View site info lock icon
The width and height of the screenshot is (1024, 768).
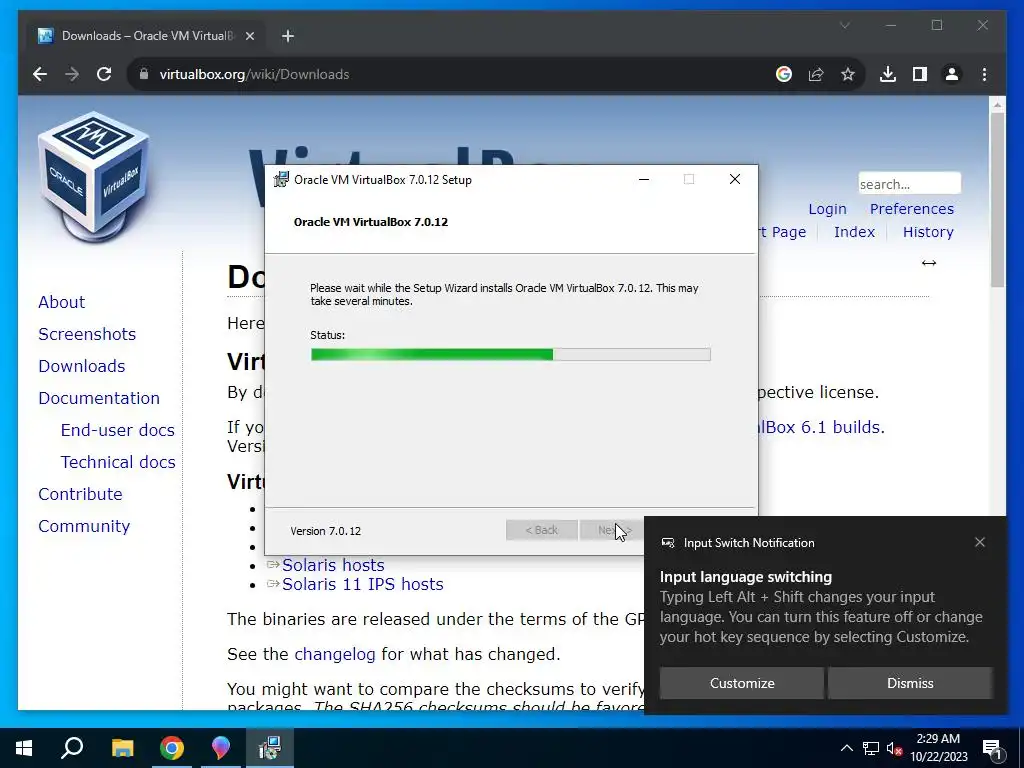[x=144, y=74]
